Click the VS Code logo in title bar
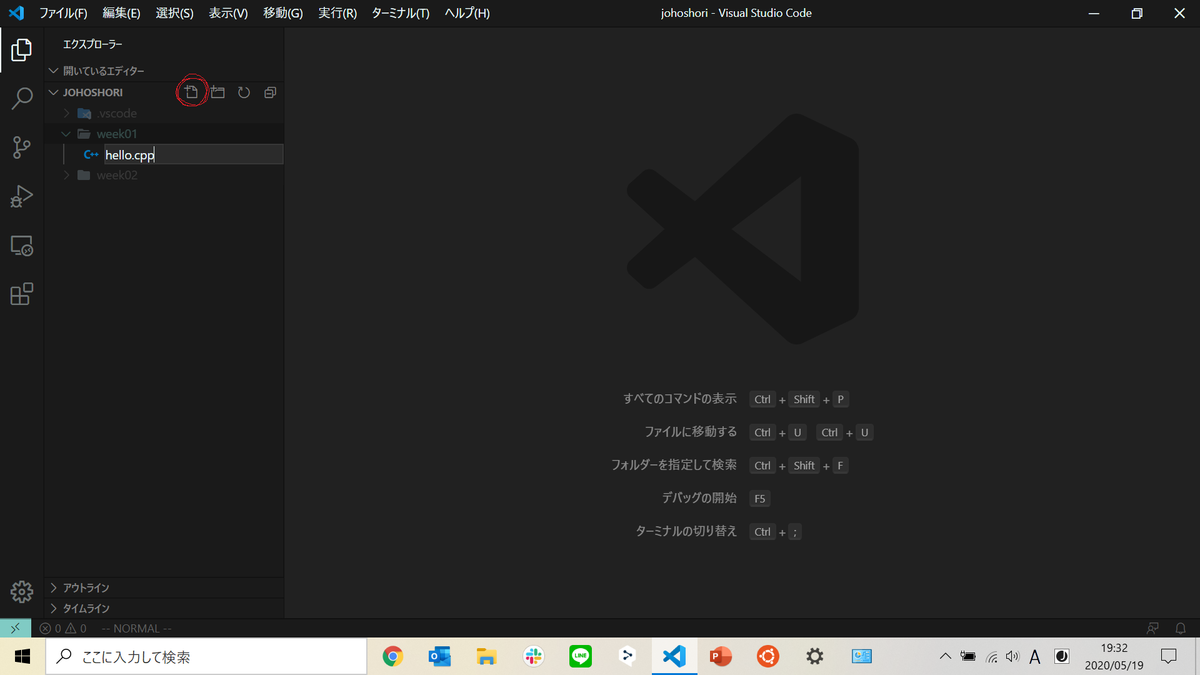The width and height of the screenshot is (1200, 675). [16, 13]
